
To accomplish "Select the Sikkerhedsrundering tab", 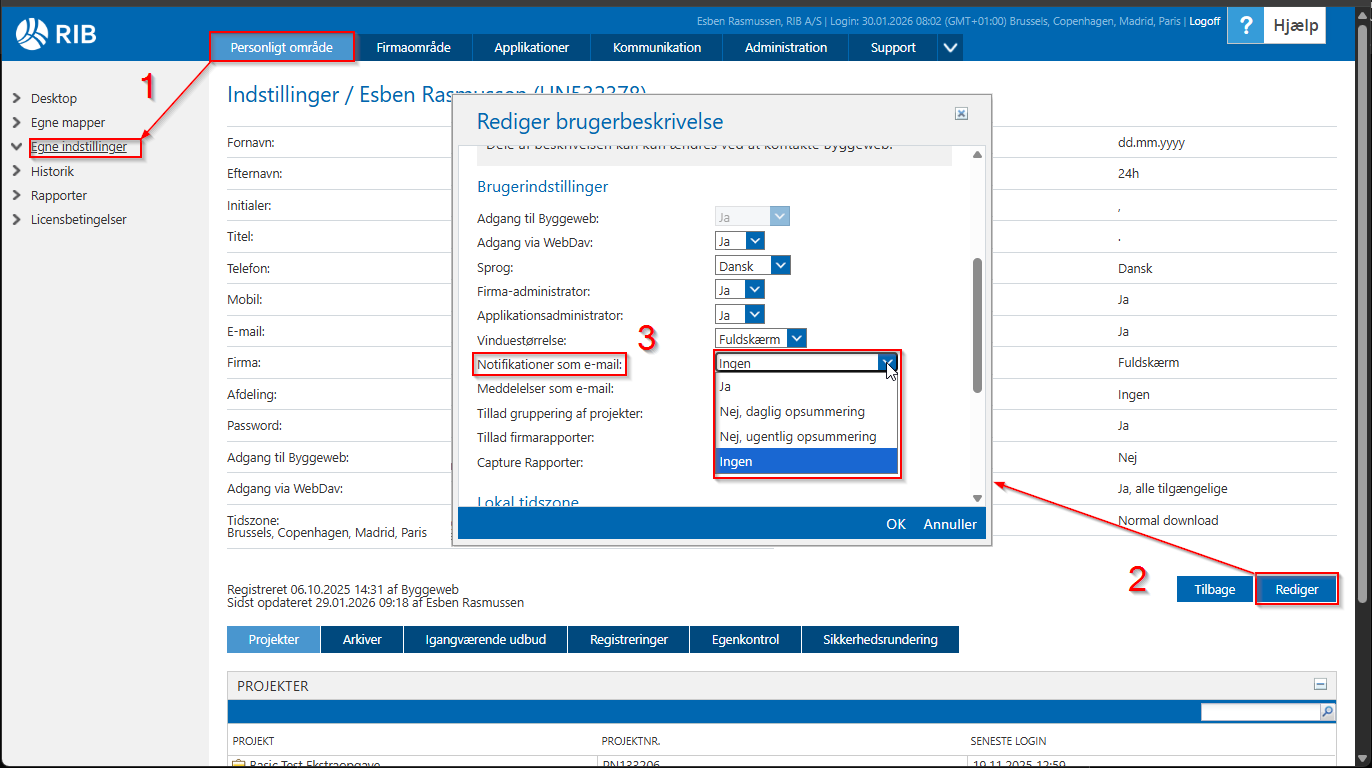I will click(x=880, y=639).
